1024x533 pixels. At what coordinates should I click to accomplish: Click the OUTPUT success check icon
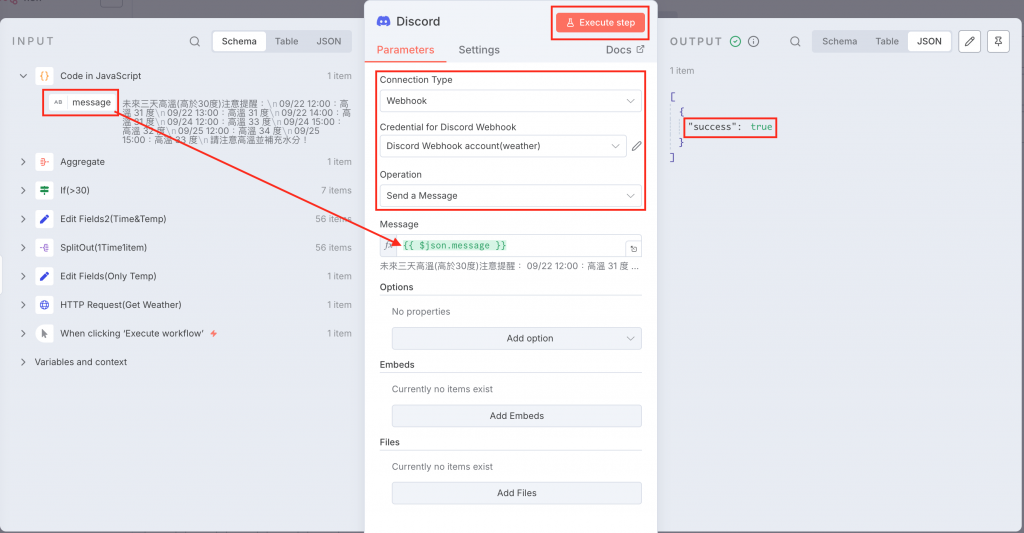pyautogui.click(x=735, y=41)
